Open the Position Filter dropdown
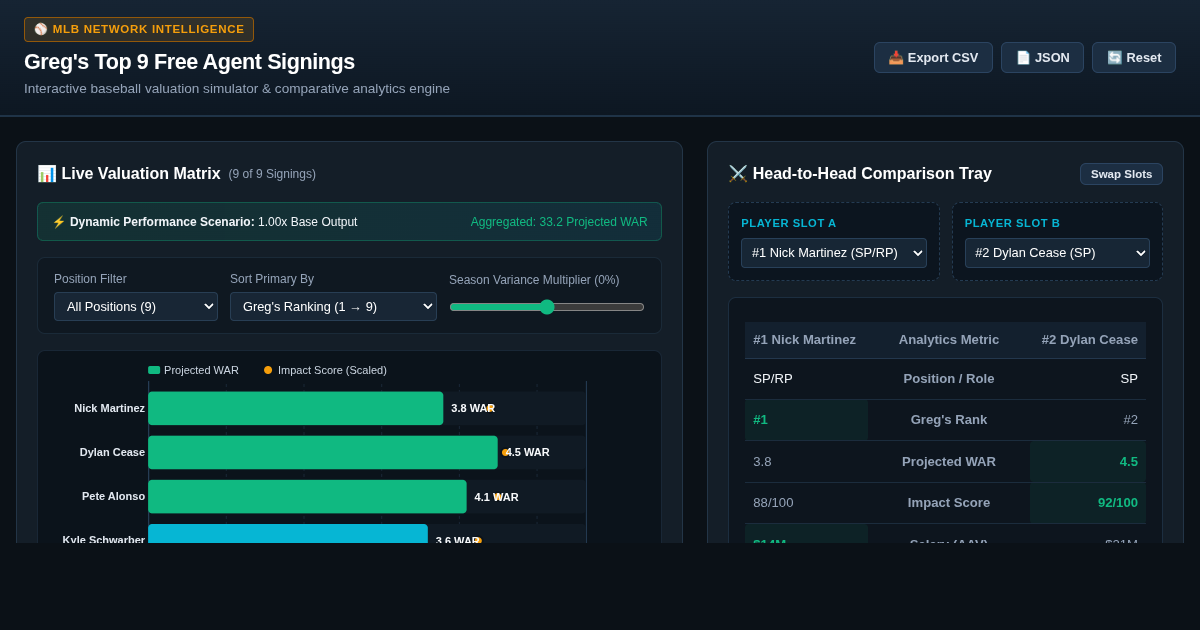The height and width of the screenshot is (630, 1200). click(136, 306)
